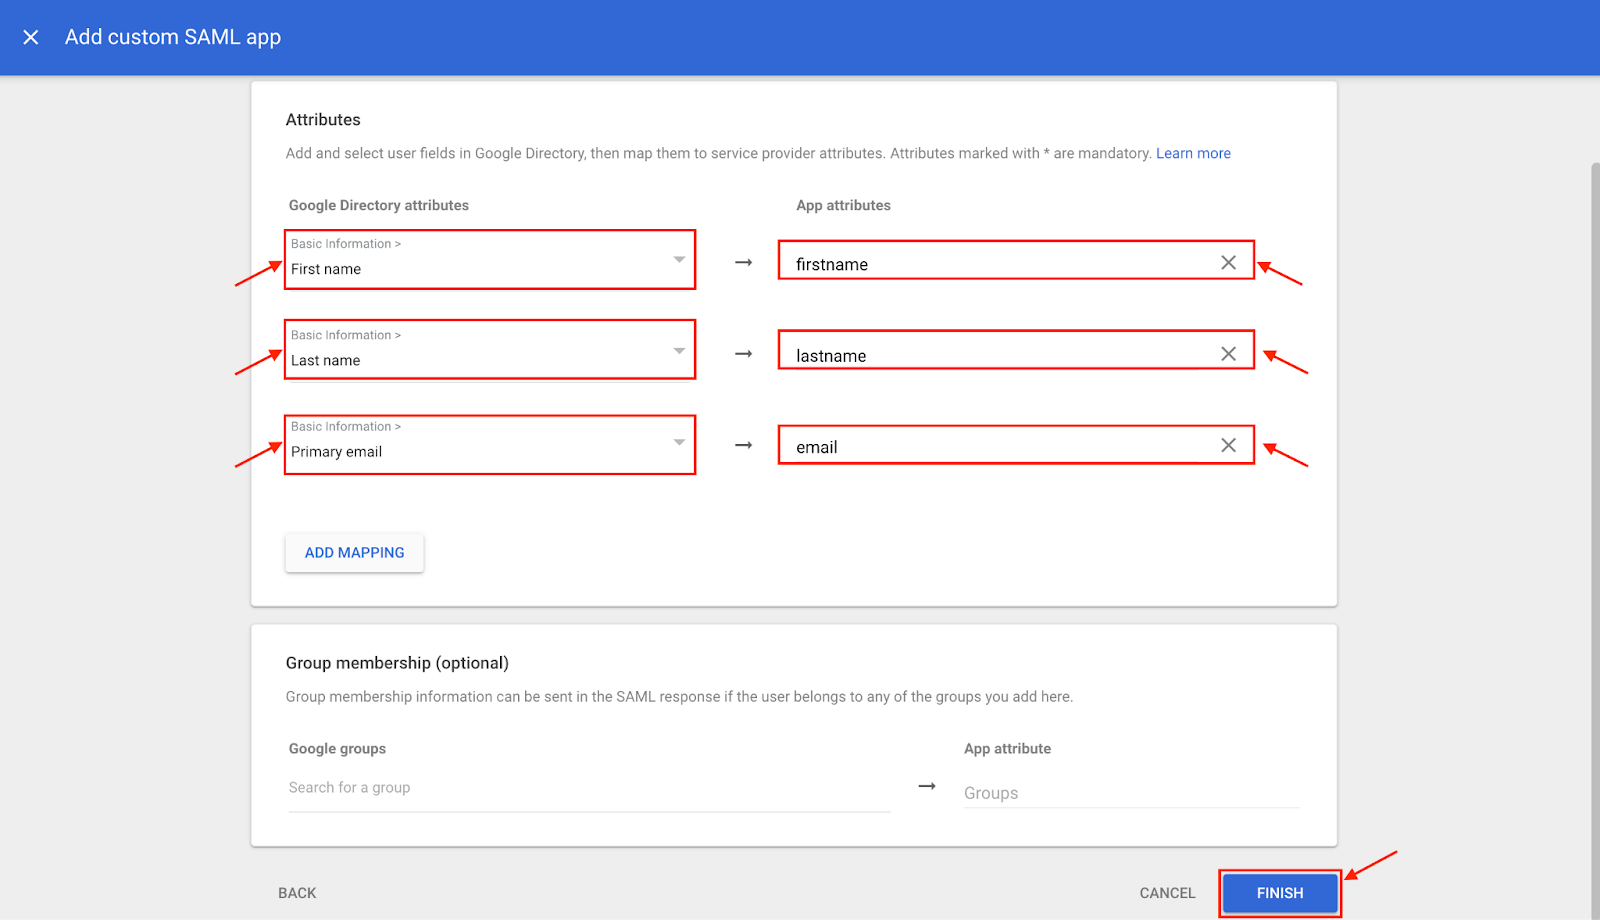Clear the lastname app attribute value
The image size is (1600, 920).
[x=1228, y=352]
